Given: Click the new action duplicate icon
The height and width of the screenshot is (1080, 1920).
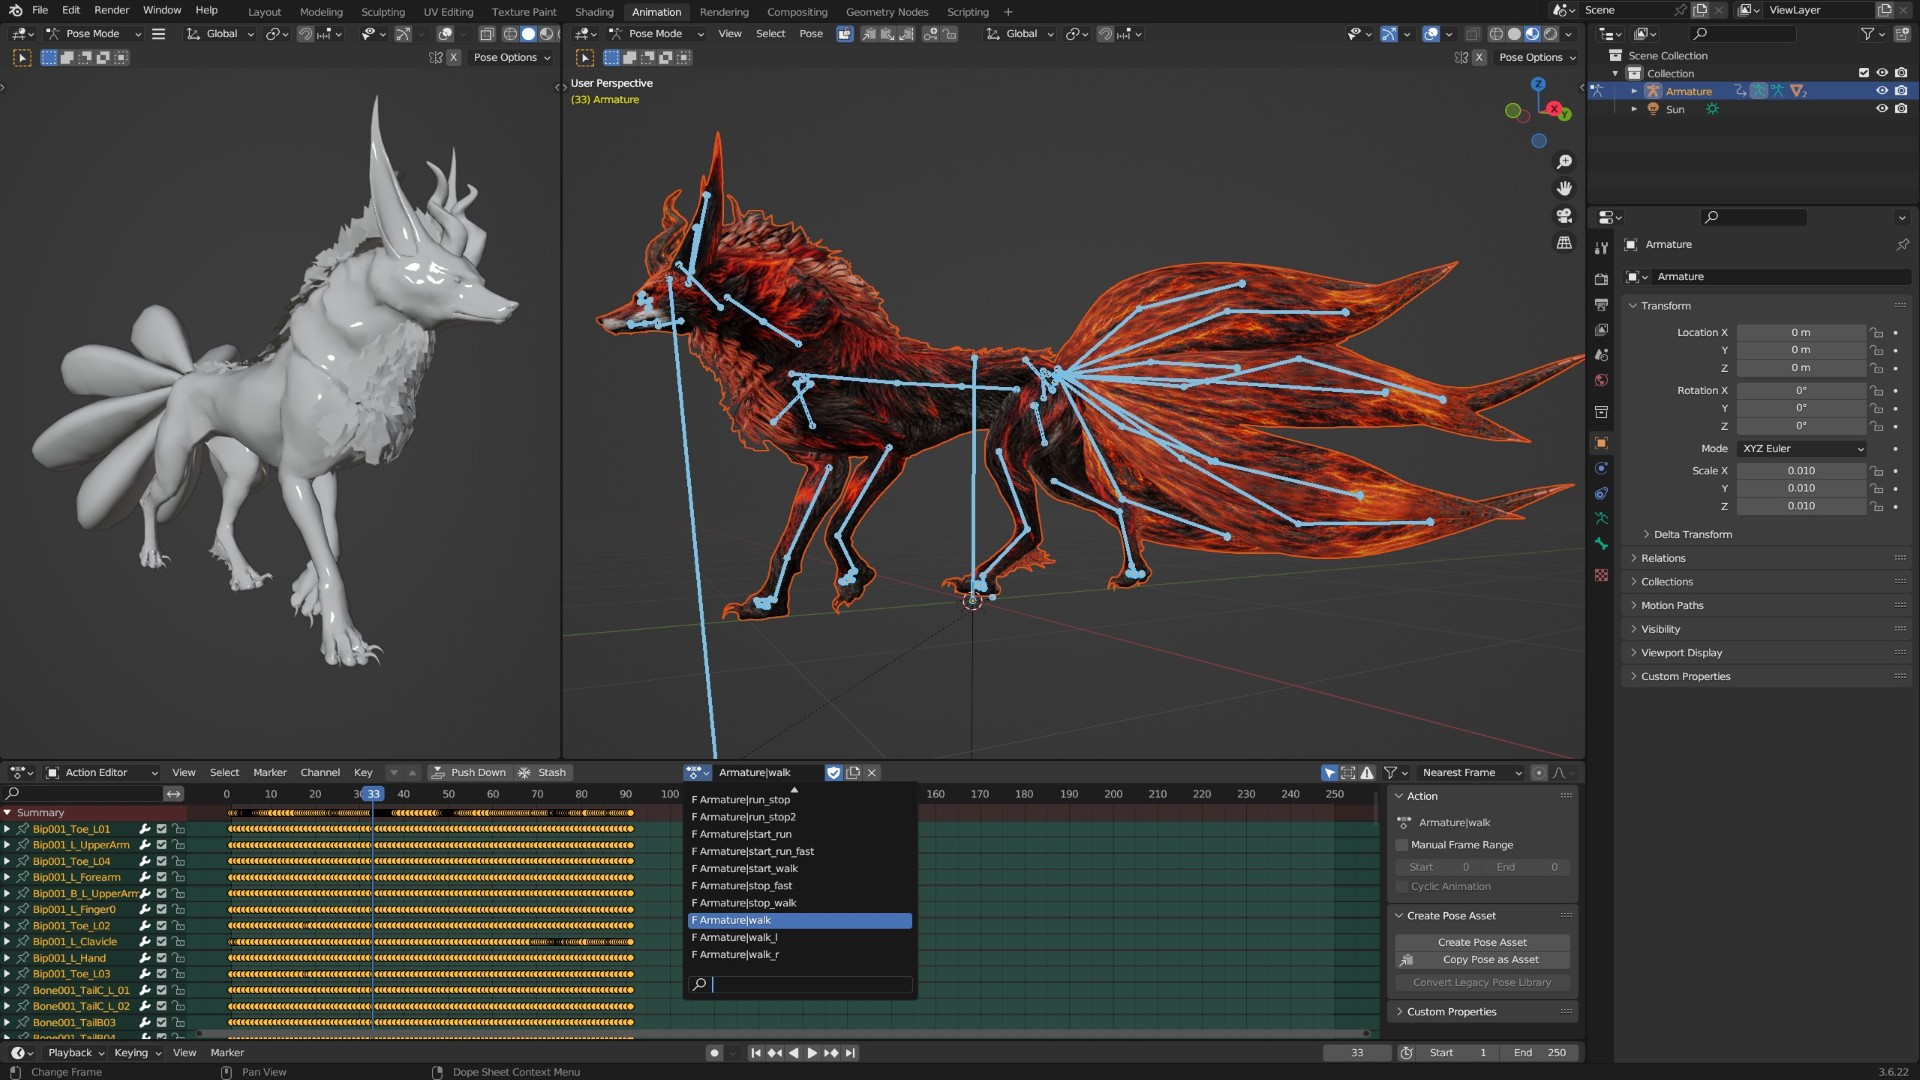Looking at the screenshot, I should coord(853,773).
